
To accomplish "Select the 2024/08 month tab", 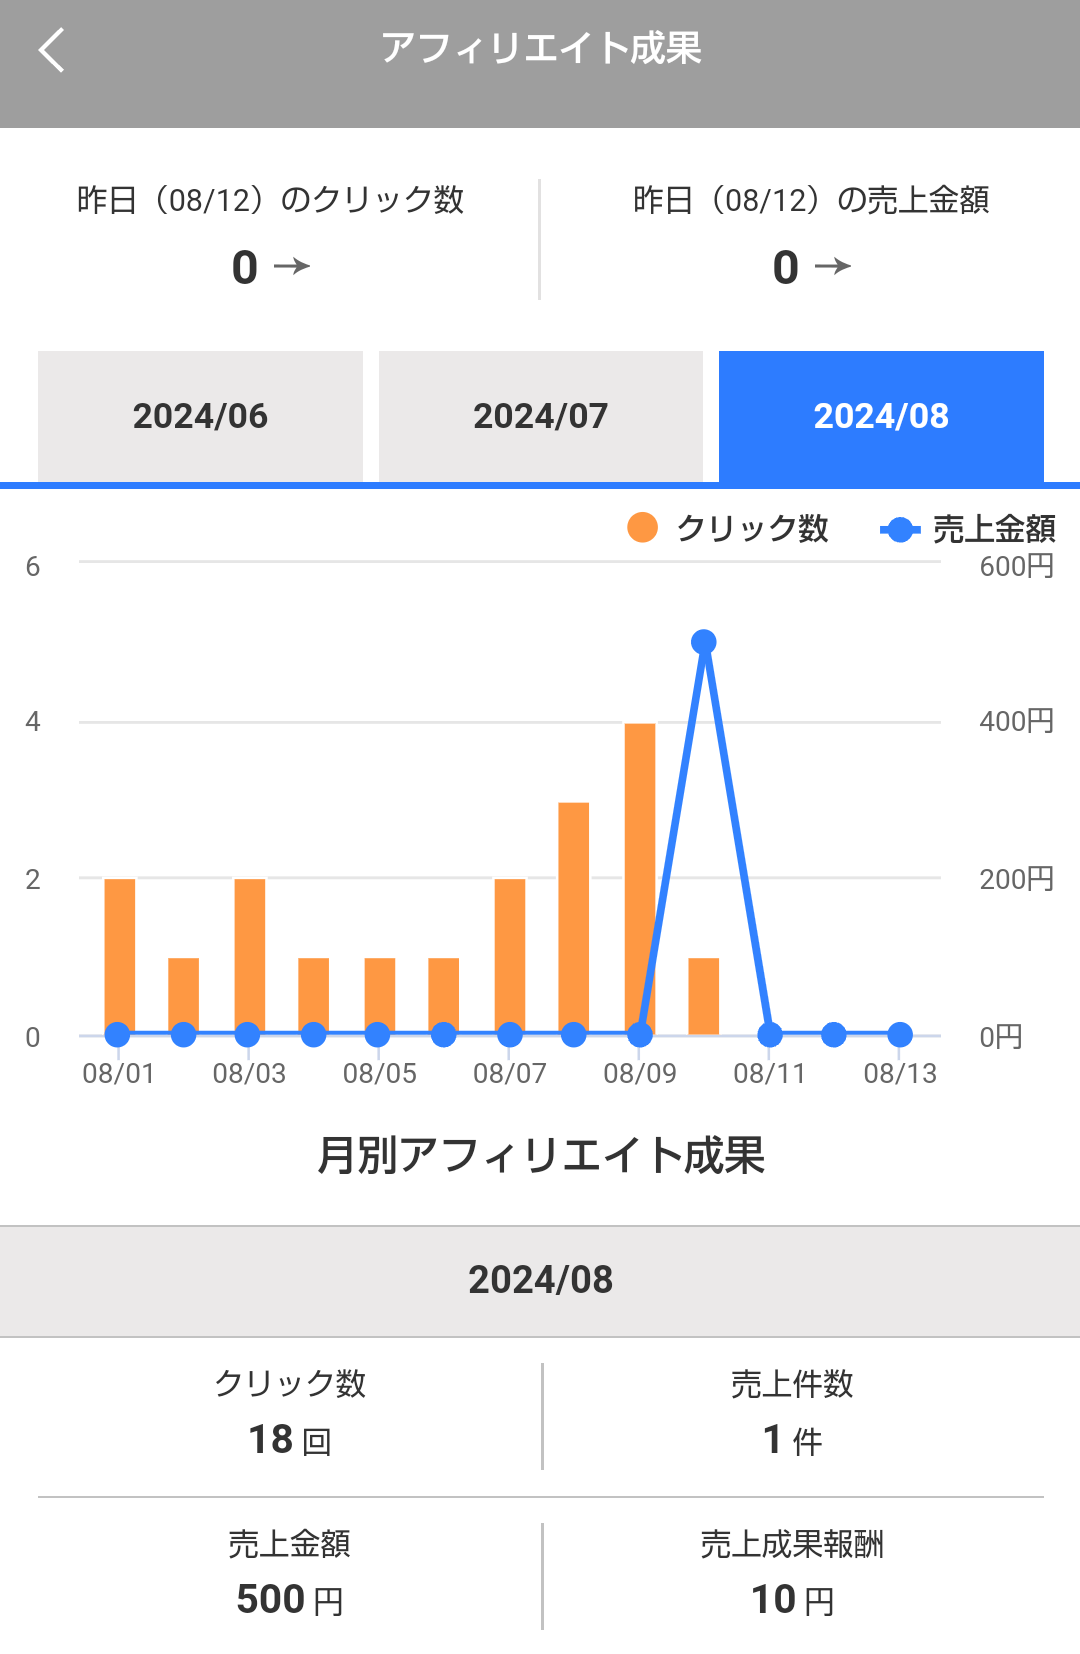I will (x=881, y=416).
